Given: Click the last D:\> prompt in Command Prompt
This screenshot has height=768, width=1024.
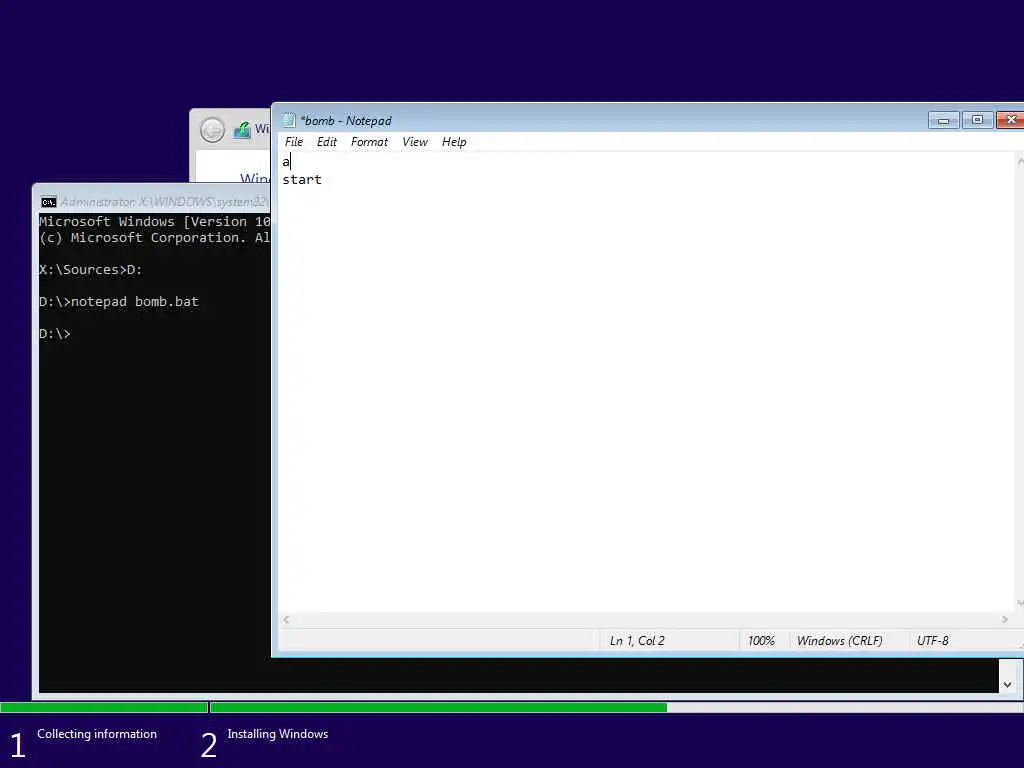Looking at the screenshot, I should [x=55, y=334].
